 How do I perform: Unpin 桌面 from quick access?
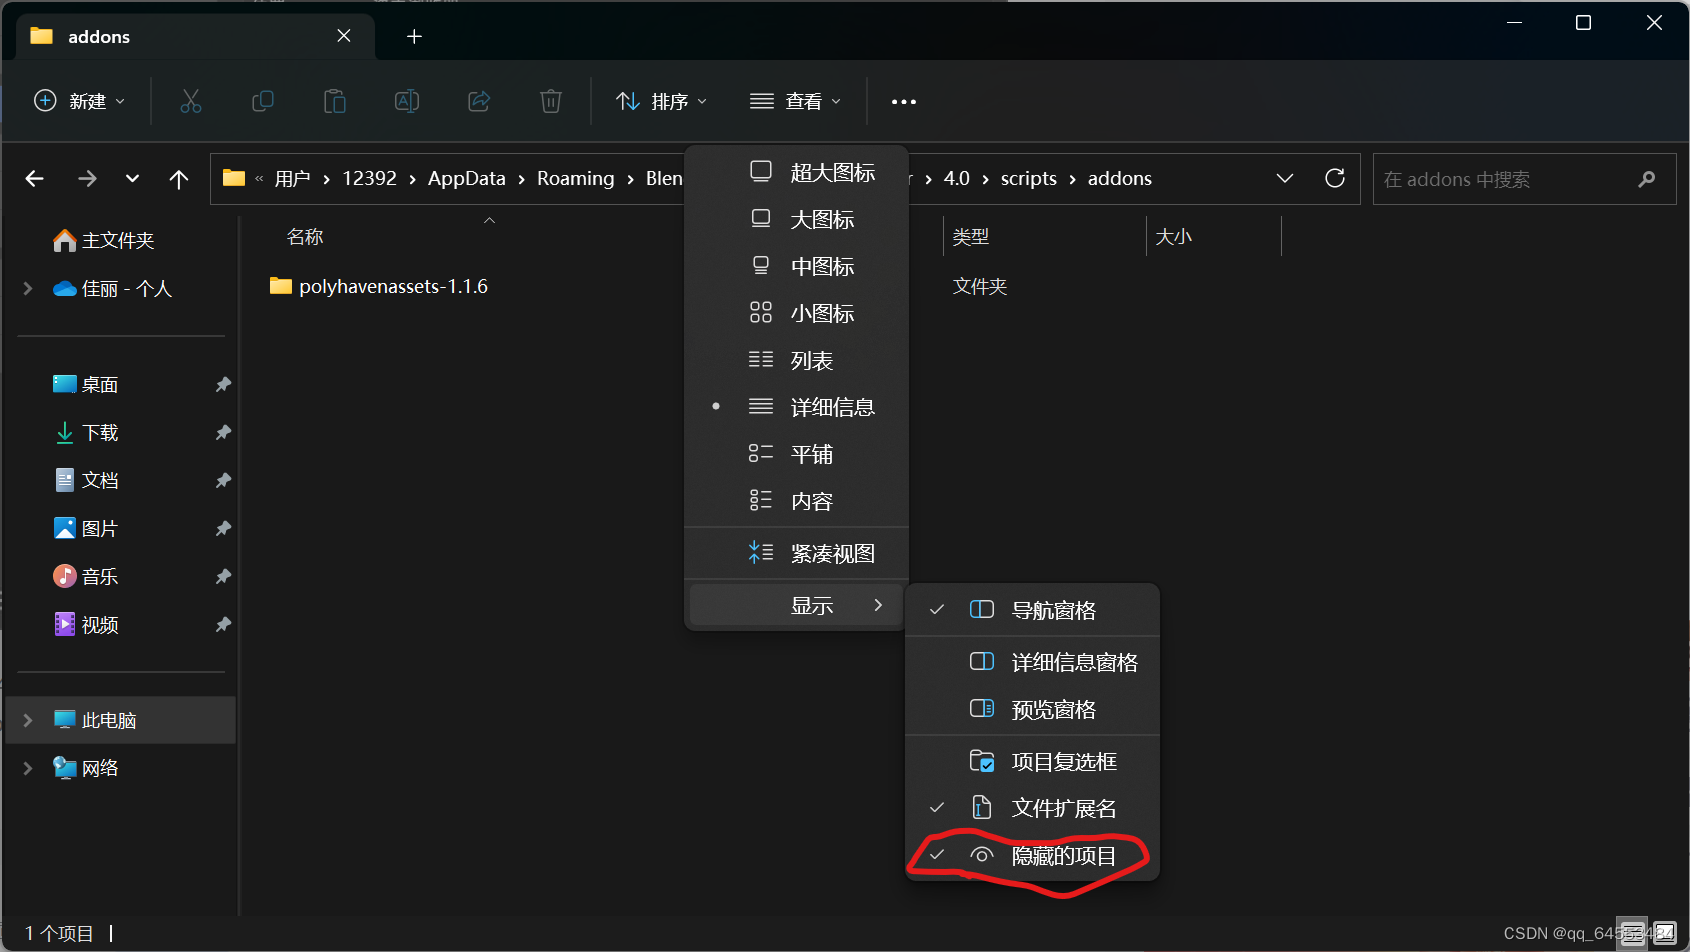(223, 384)
